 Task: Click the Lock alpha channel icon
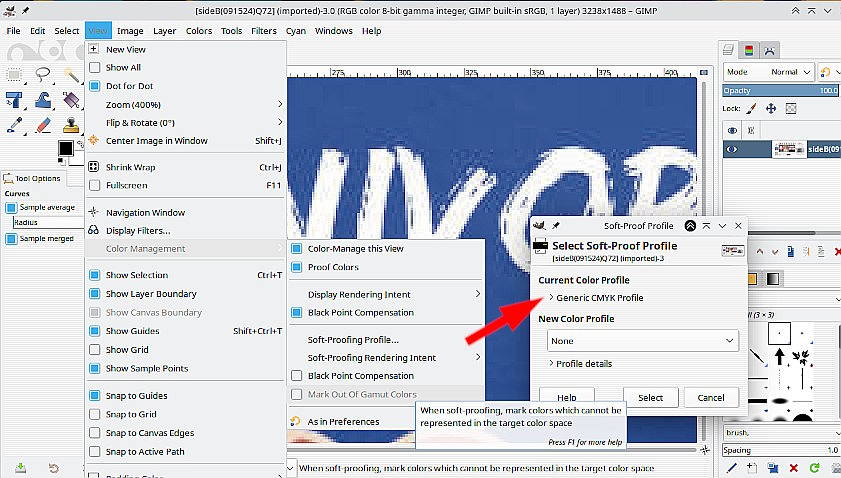pos(791,108)
